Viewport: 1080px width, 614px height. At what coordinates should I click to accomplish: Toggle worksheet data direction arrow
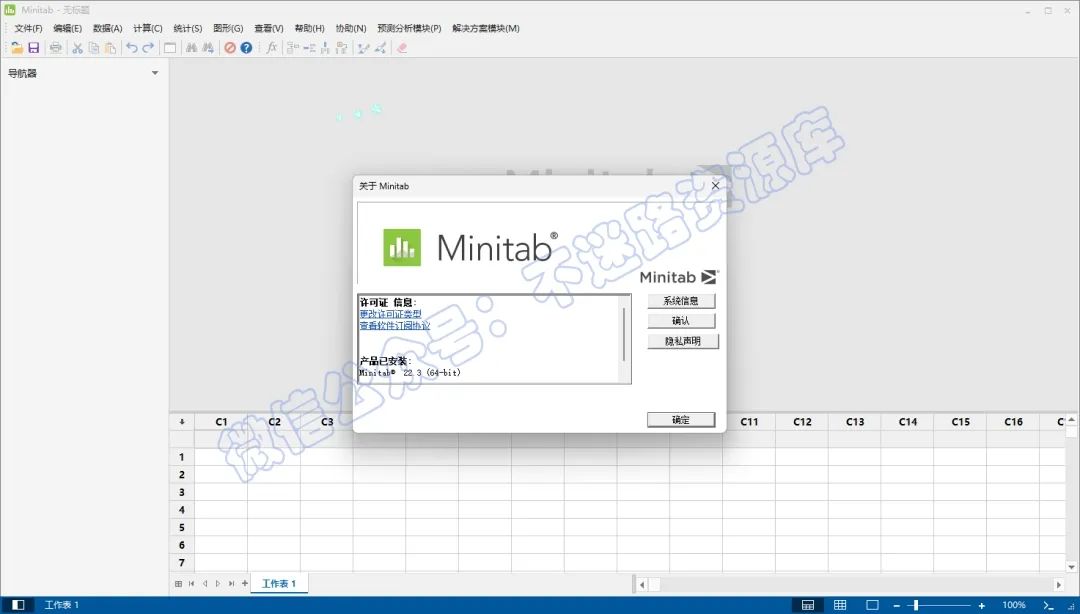(182, 422)
